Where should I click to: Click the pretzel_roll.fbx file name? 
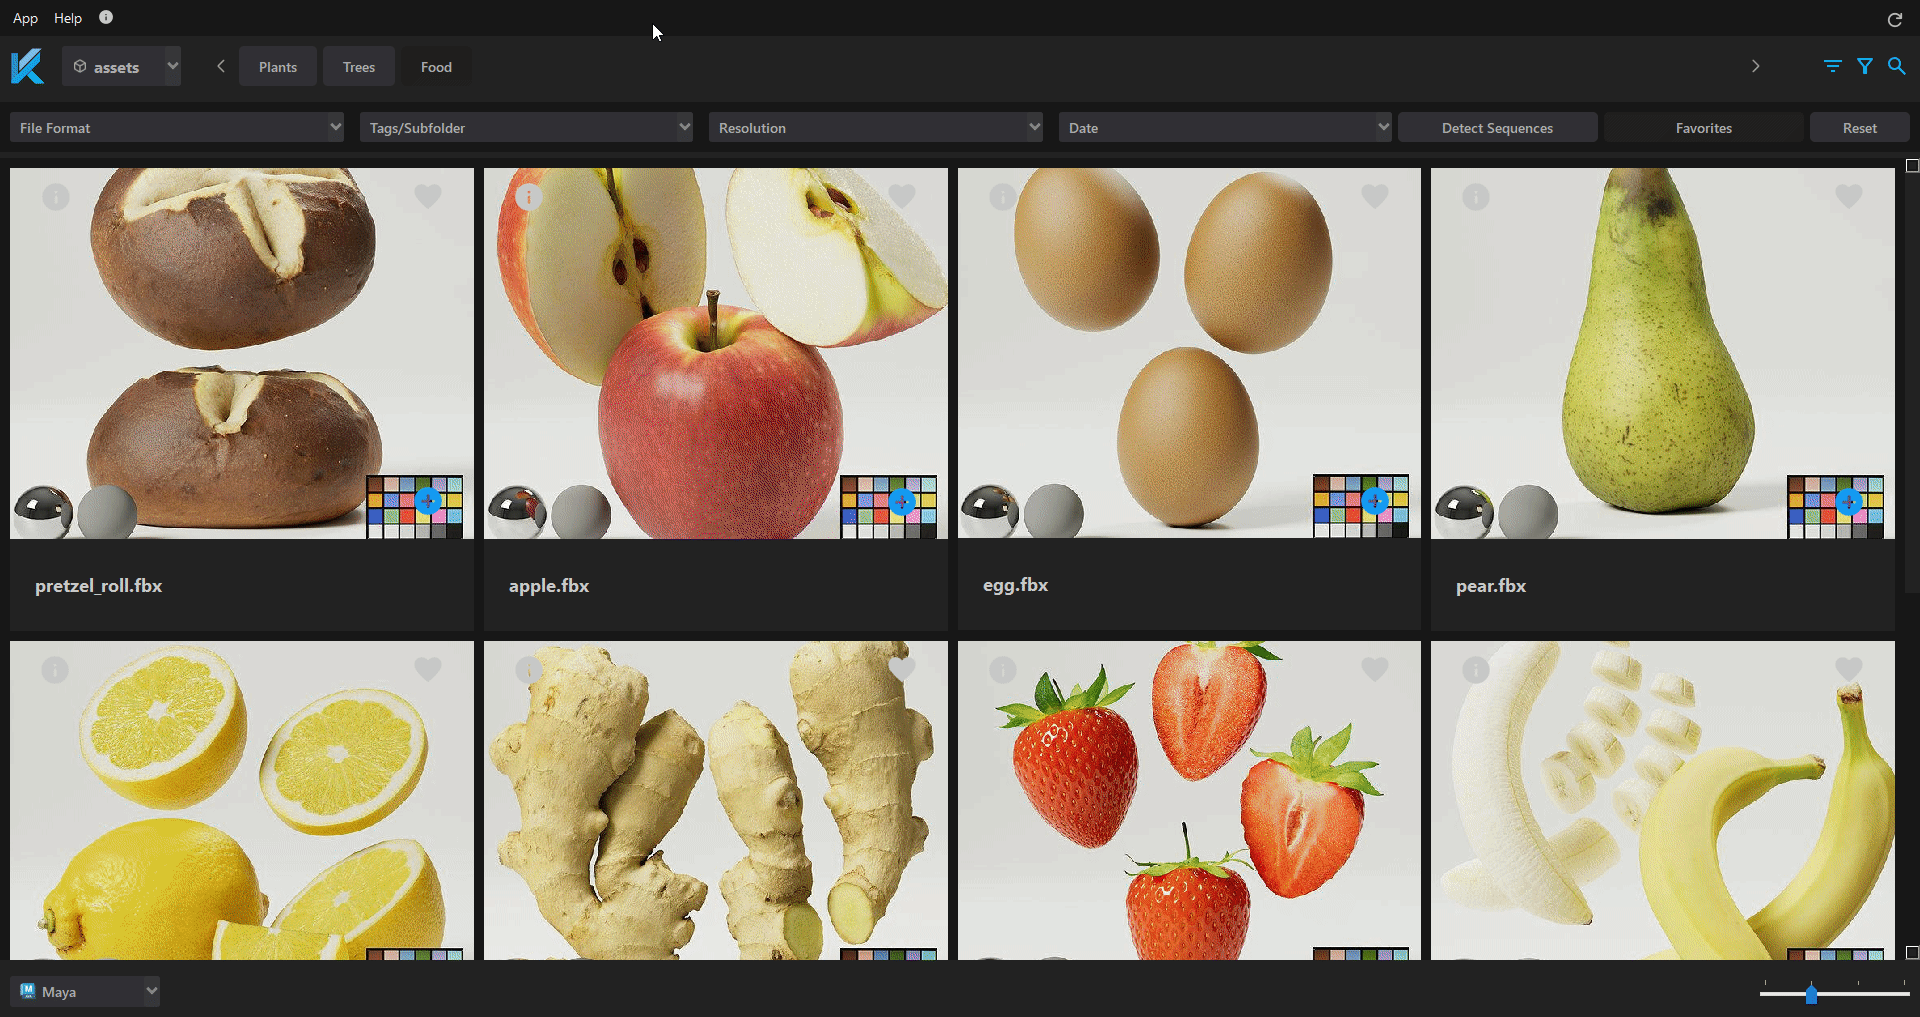98,586
